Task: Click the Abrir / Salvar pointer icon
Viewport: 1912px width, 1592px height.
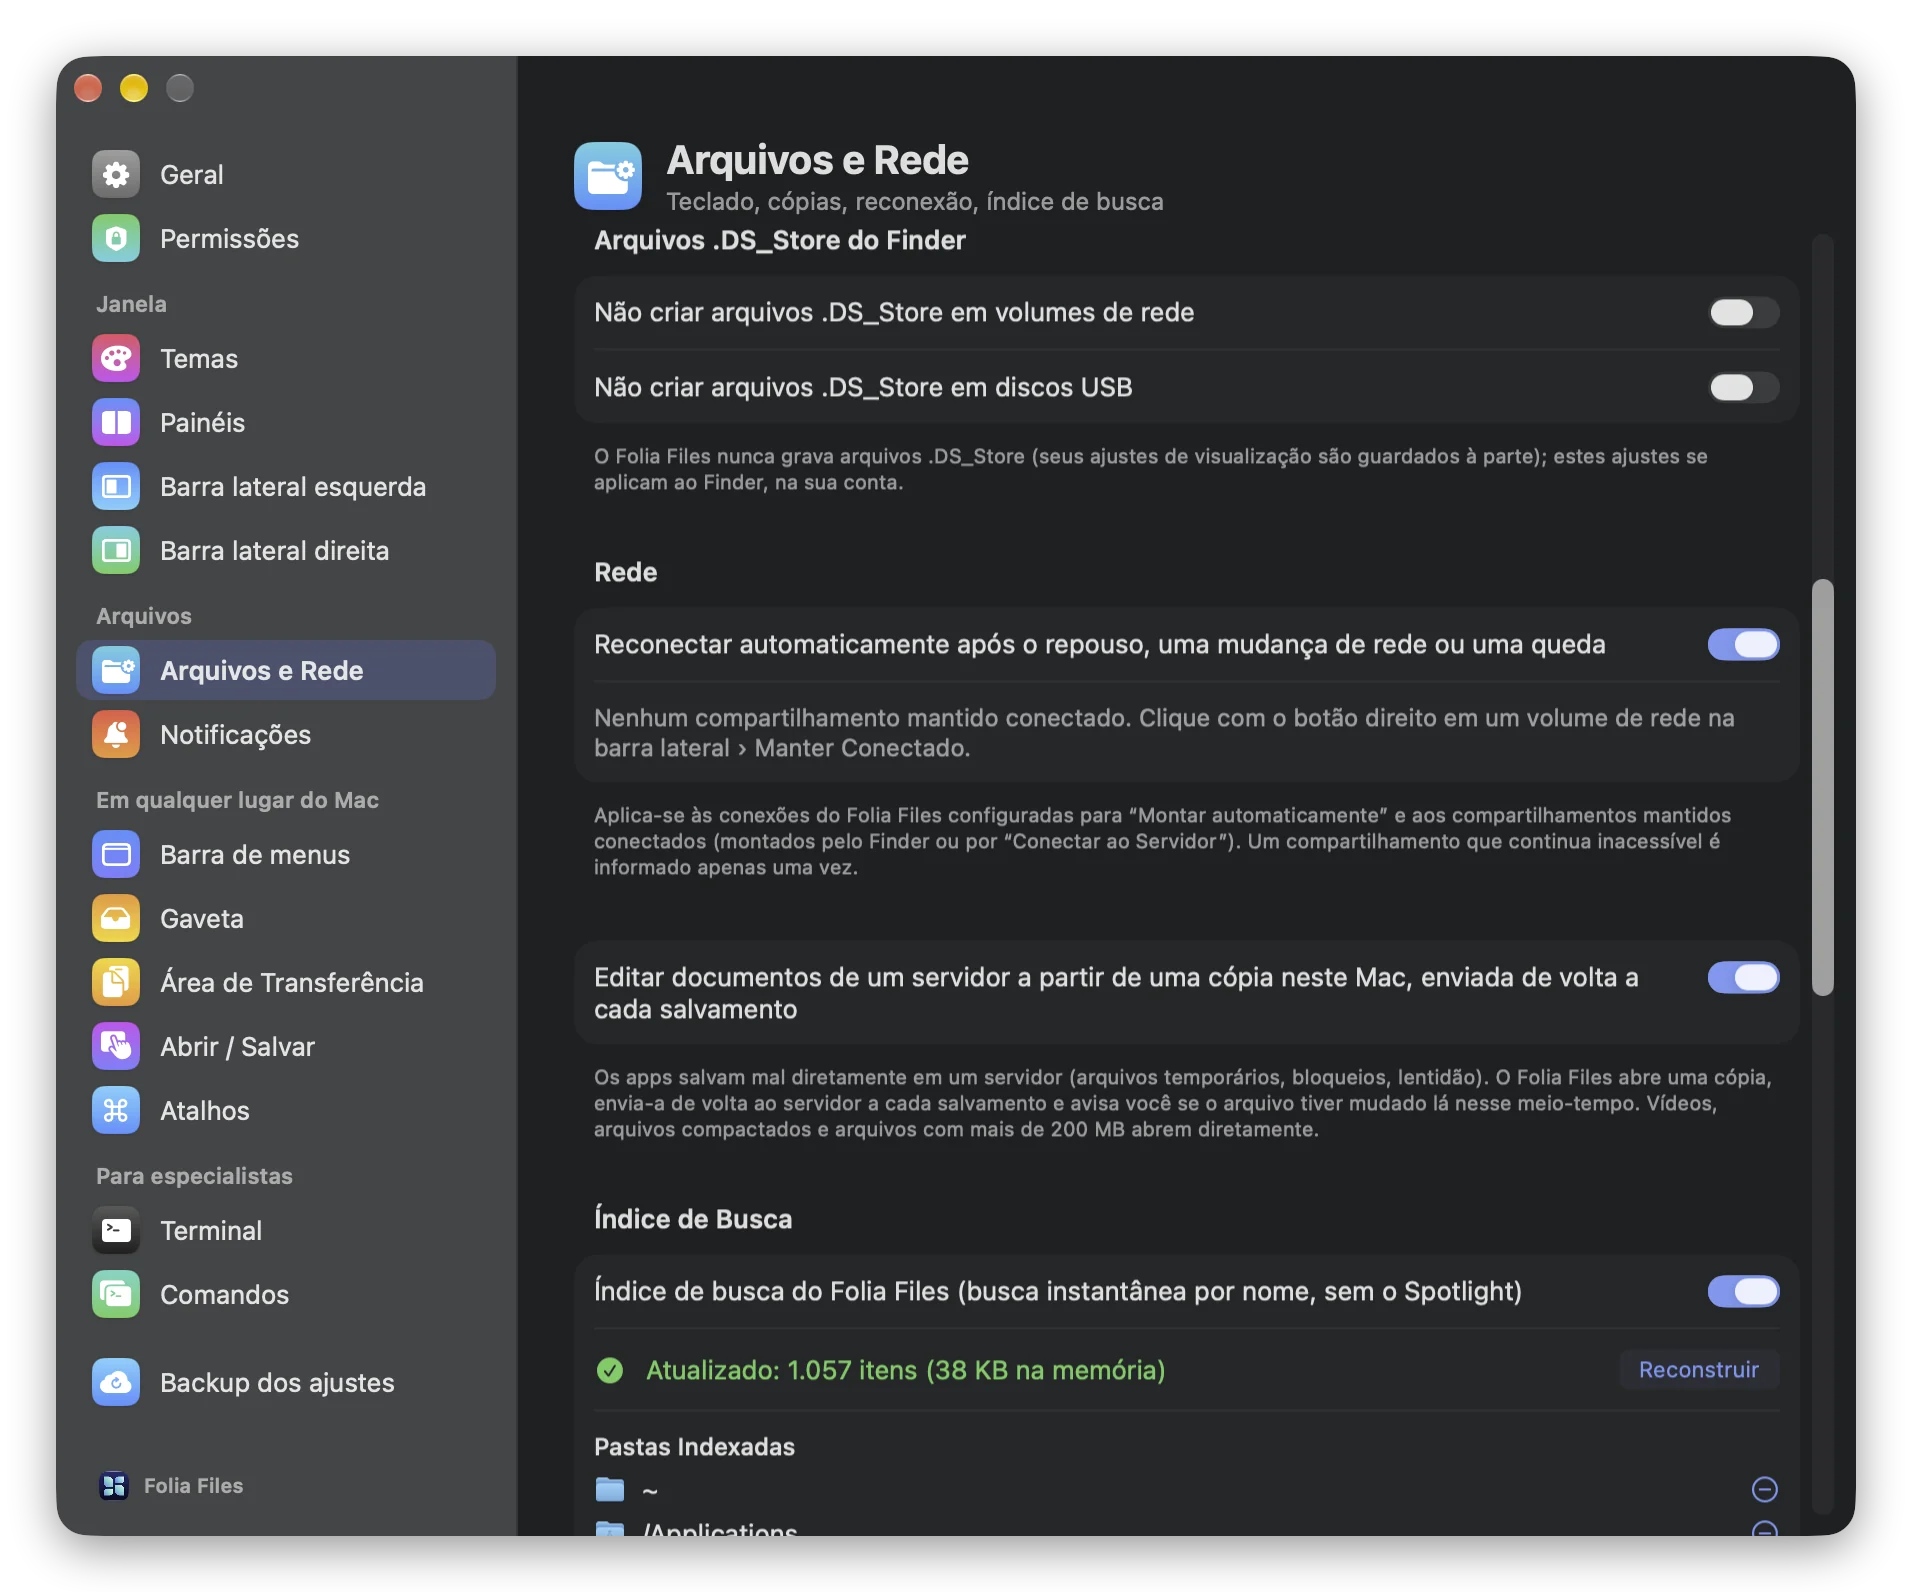Action: (116, 1047)
